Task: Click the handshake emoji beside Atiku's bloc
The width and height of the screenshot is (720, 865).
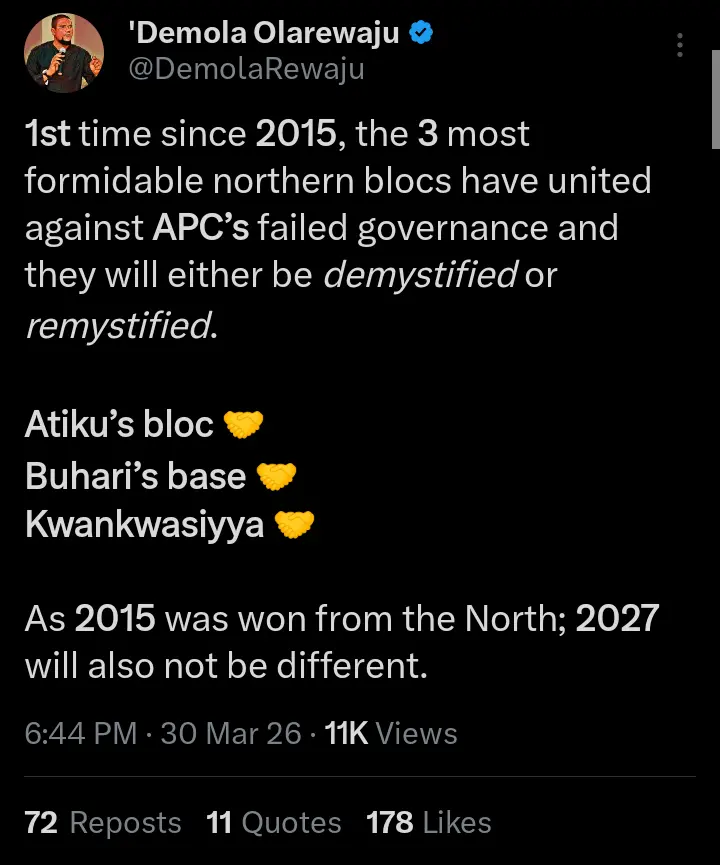Action: coord(242,425)
